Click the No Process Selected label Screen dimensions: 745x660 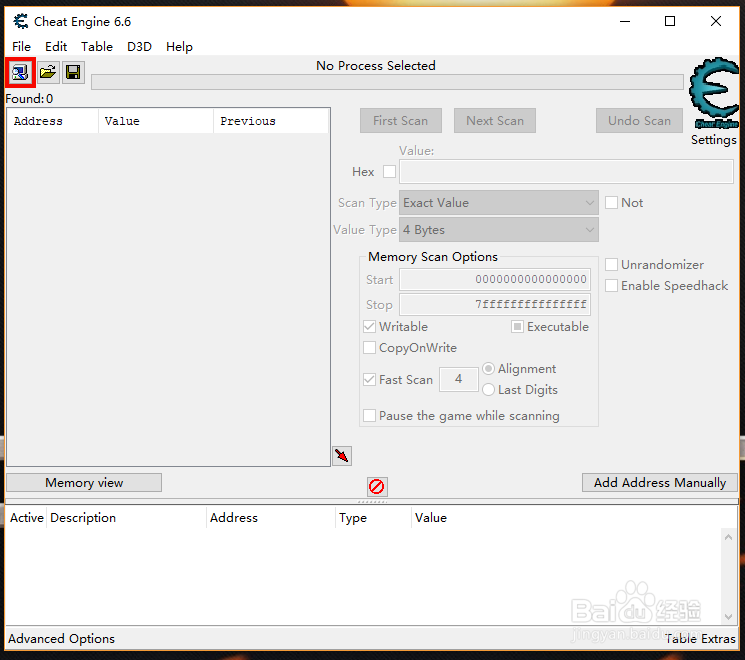pos(375,66)
